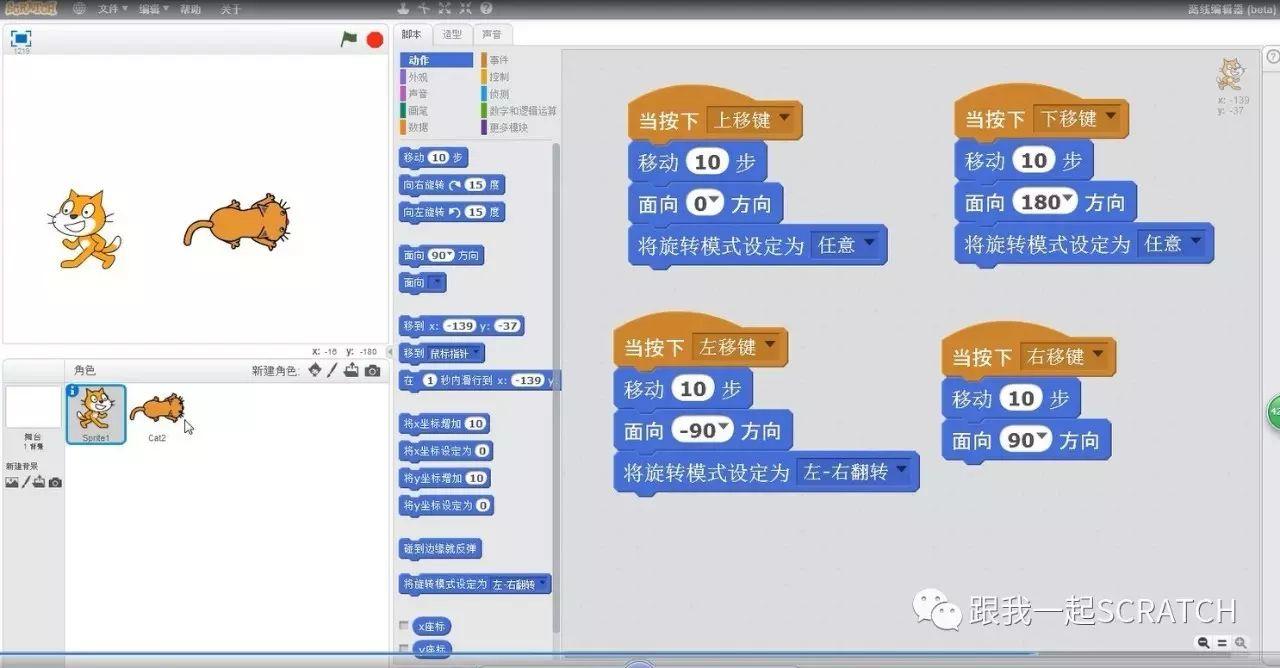The width and height of the screenshot is (1280, 668).
Task: Select the delete scissors tool
Action: pos(424,8)
